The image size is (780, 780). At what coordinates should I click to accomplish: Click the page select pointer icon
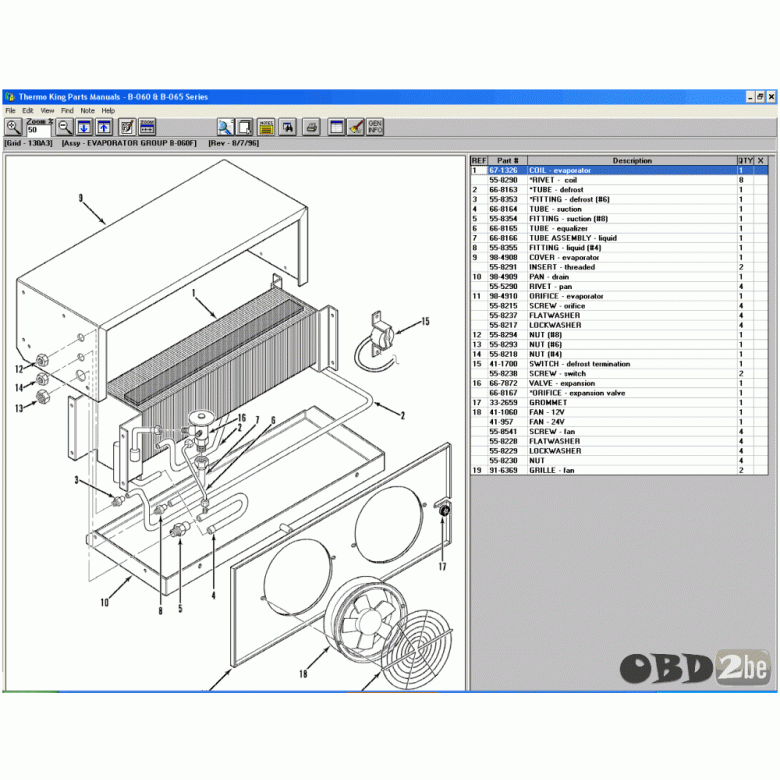click(x=245, y=127)
